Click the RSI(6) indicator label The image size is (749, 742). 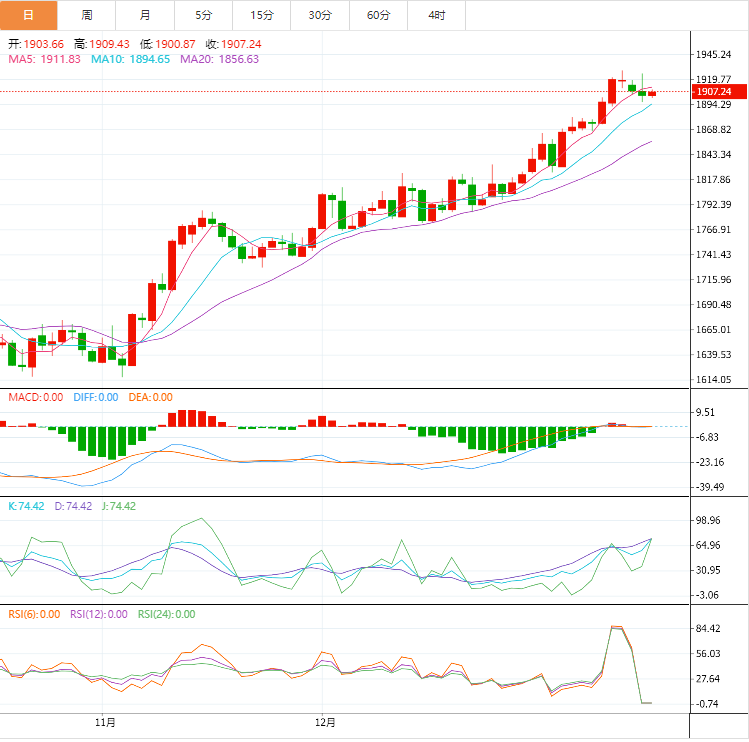point(34,614)
